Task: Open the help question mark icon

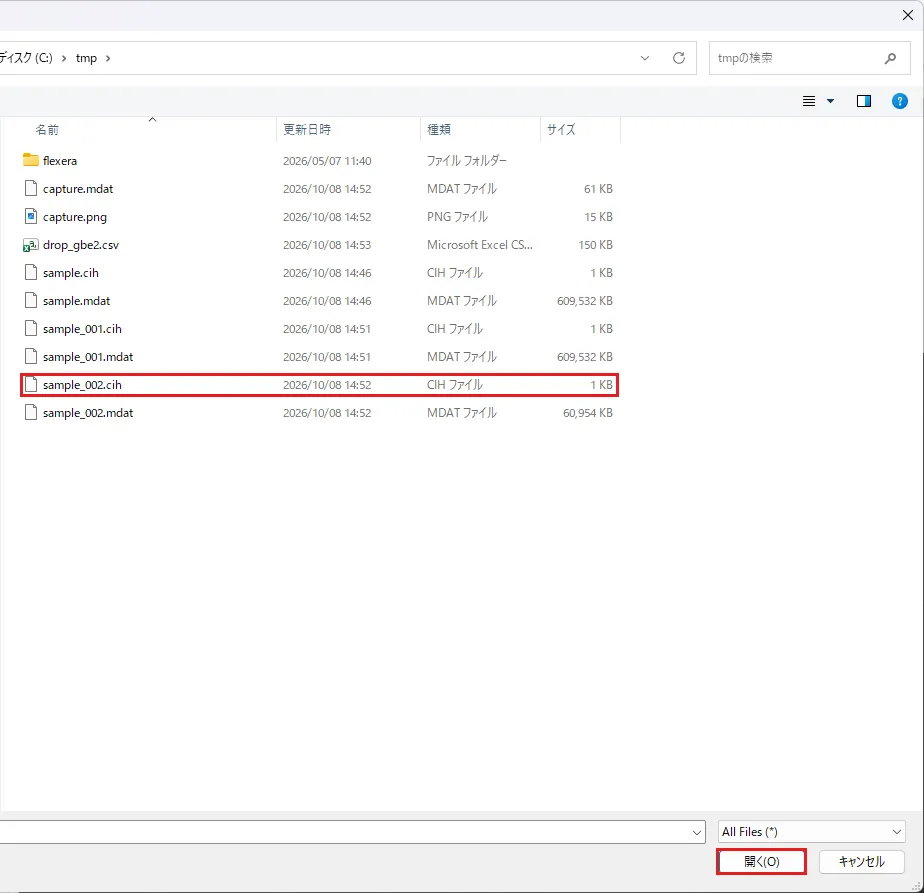Action: click(x=899, y=101)
